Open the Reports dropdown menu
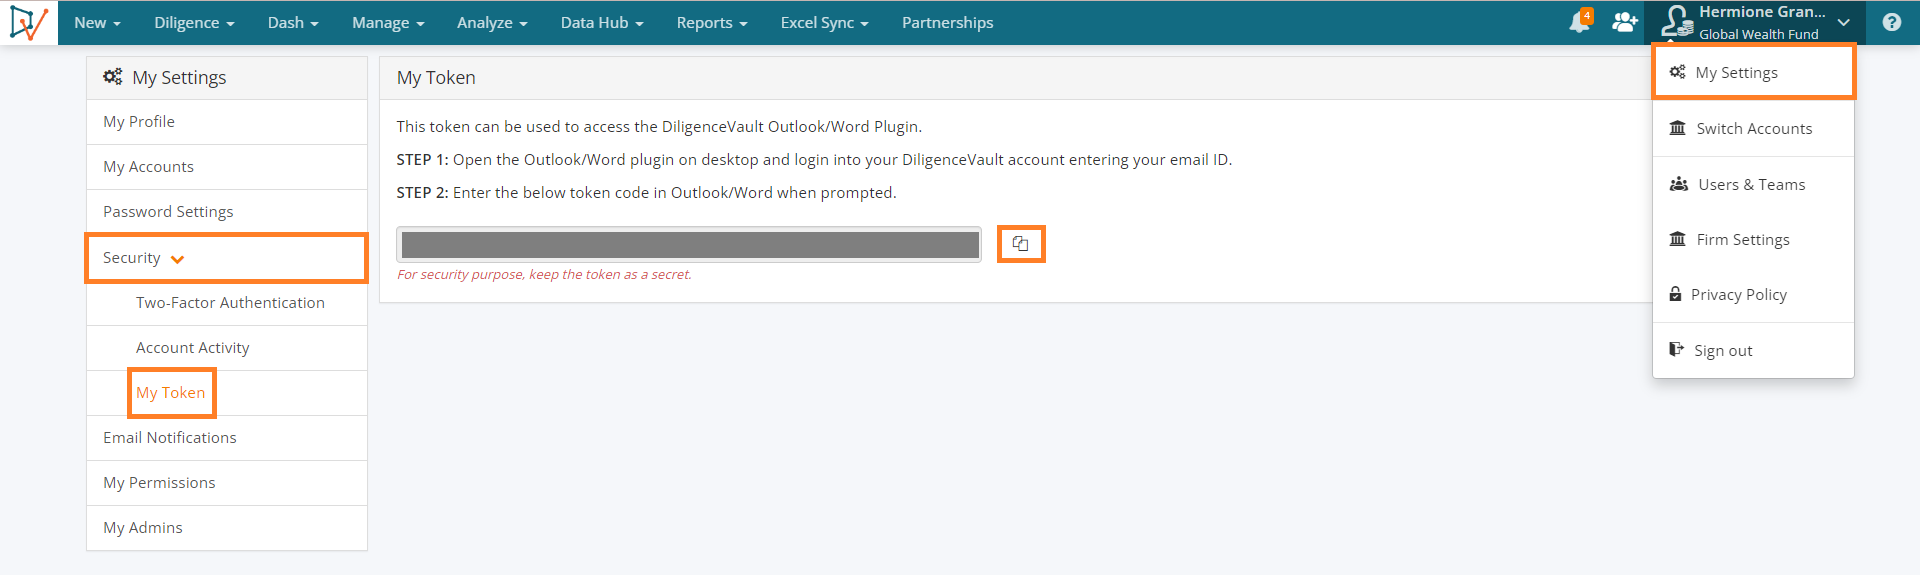Screen dimensions: 1920x575 (712, 22)
